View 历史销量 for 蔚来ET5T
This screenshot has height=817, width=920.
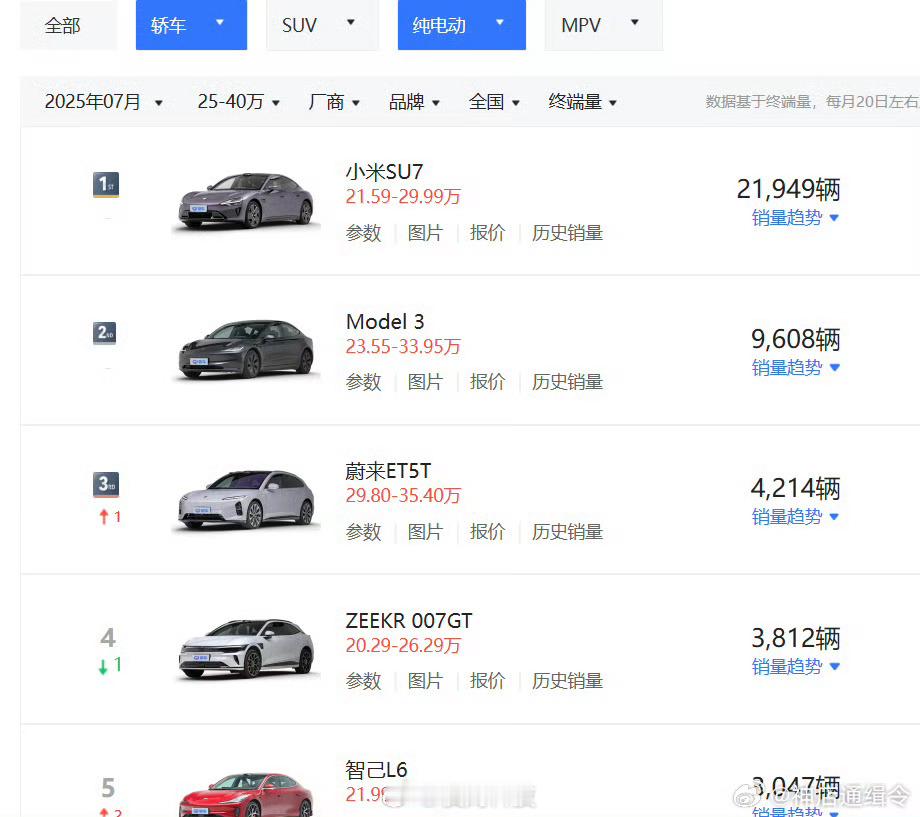(x=567, y=532)
